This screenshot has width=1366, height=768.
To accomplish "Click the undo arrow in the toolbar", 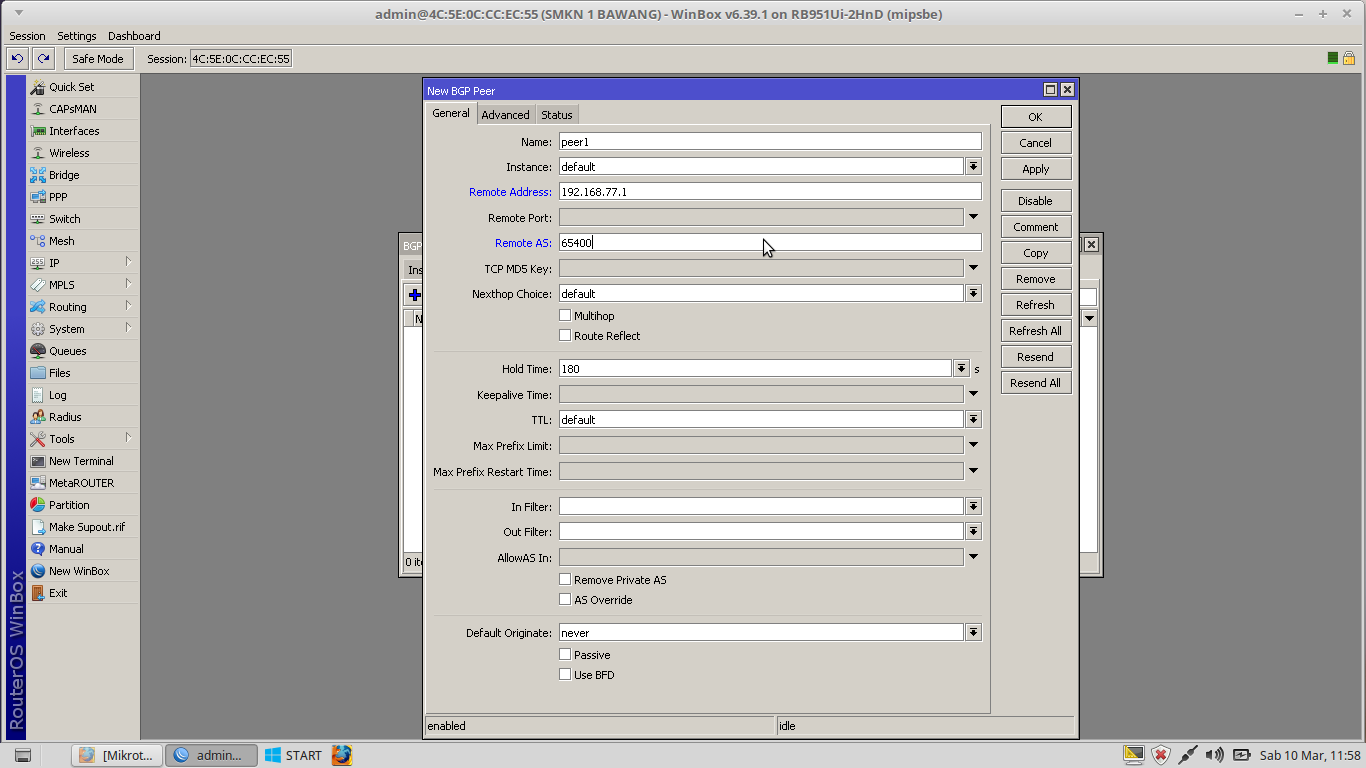I will coord(16,58).
